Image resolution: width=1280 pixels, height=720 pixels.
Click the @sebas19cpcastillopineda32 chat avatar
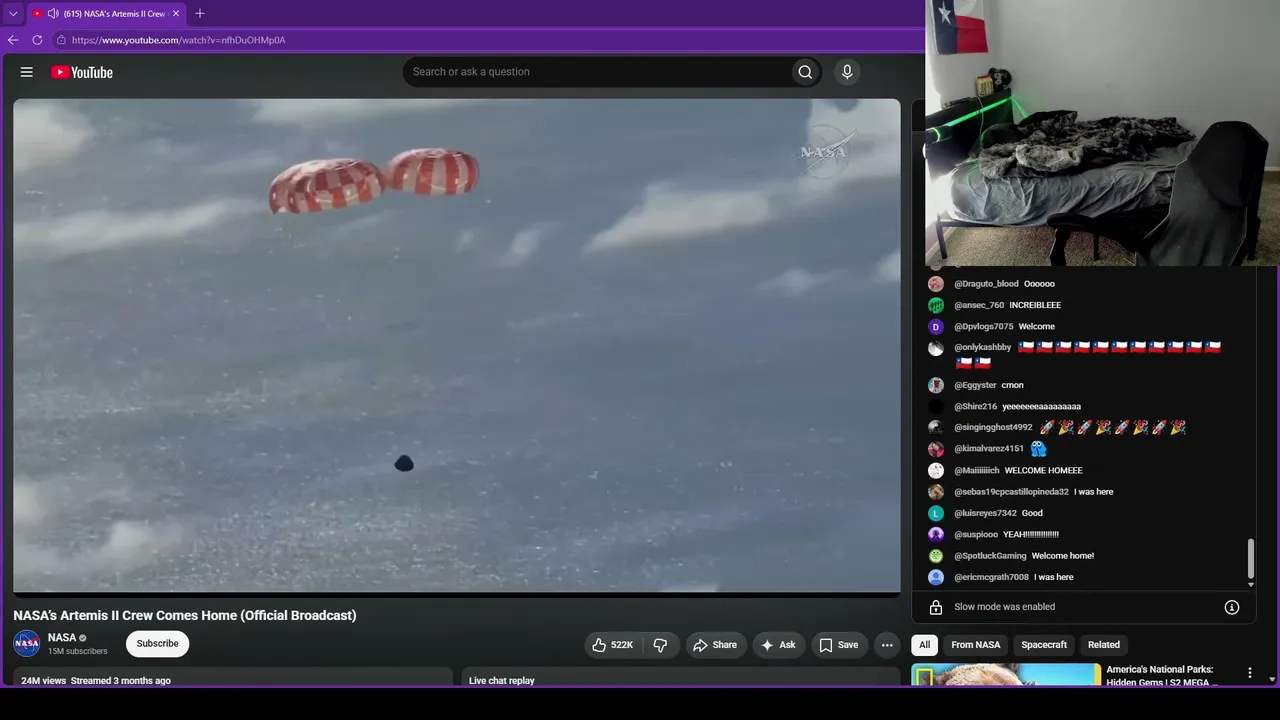(x=936, y=492)
